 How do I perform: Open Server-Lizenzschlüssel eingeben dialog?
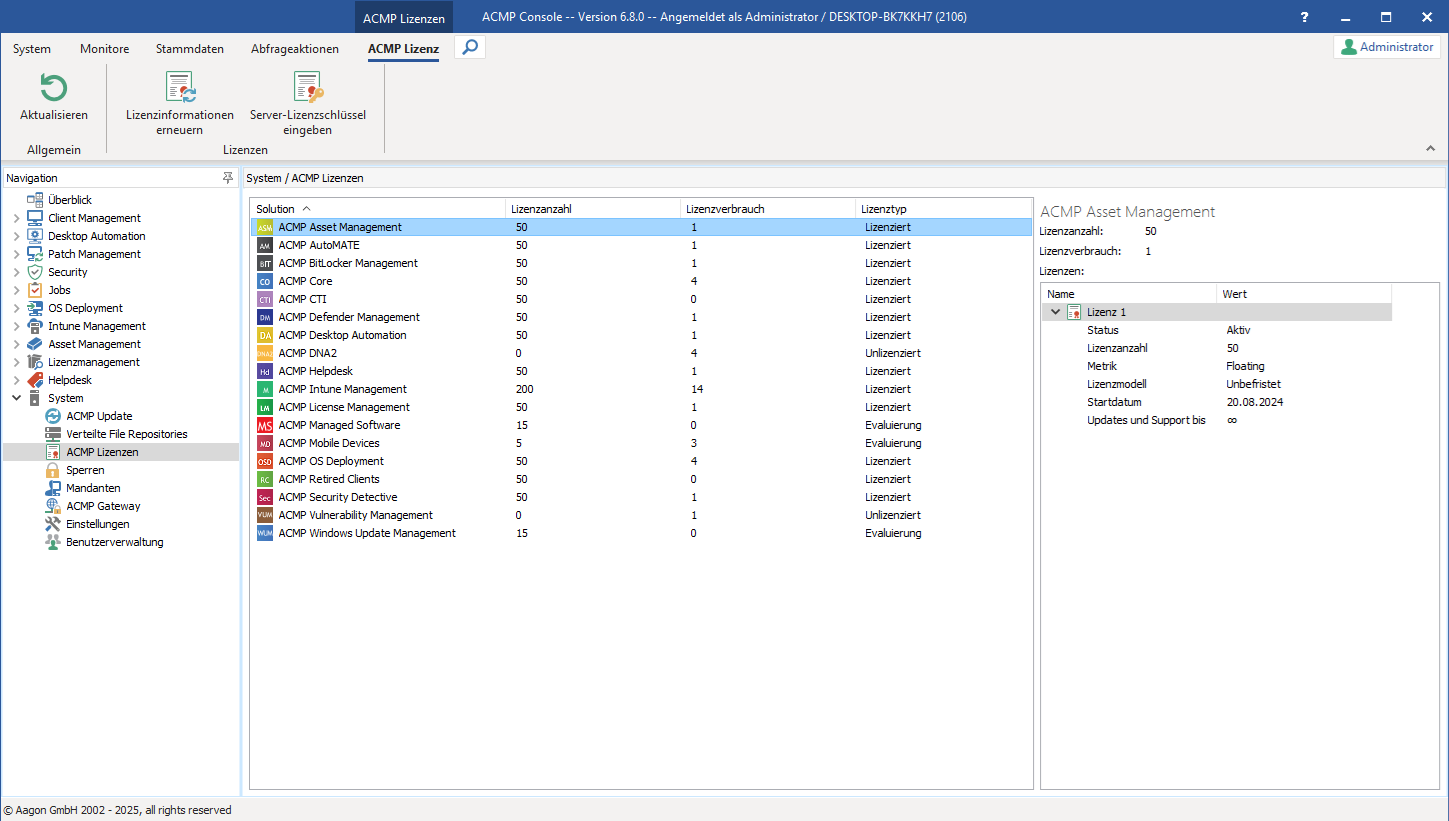(x=307, y=88)
